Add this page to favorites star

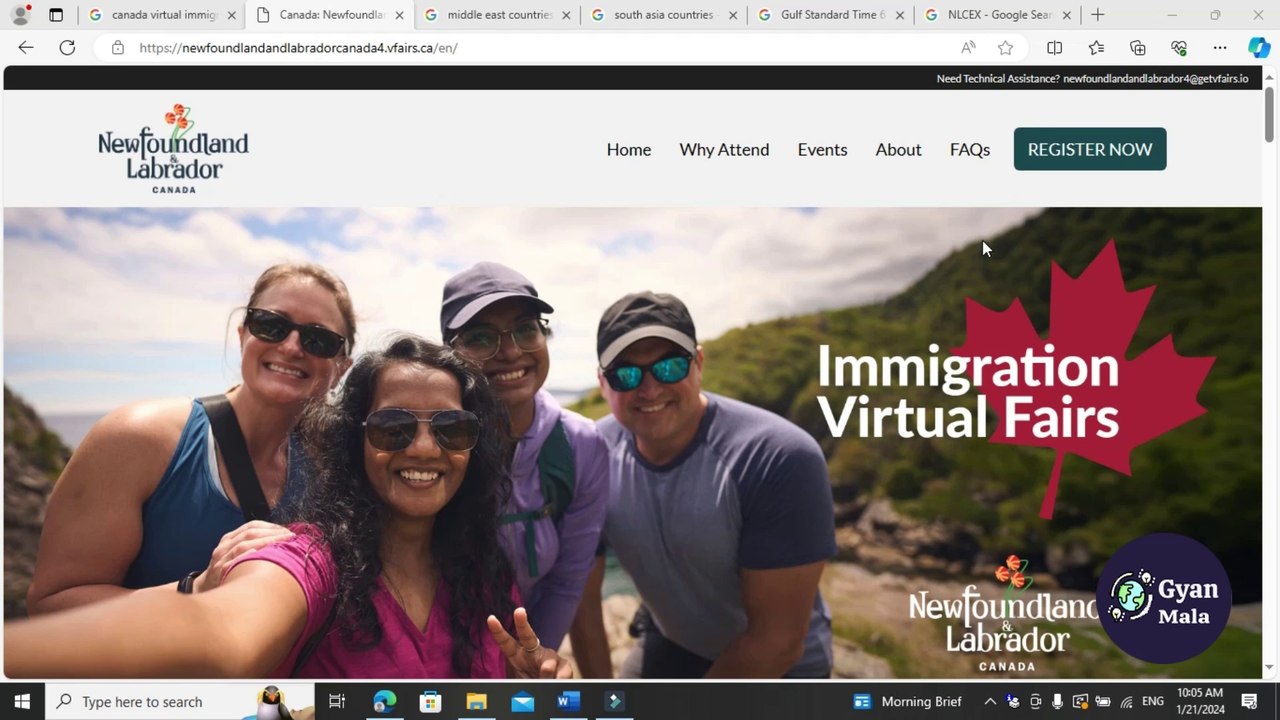[1005, 48]
